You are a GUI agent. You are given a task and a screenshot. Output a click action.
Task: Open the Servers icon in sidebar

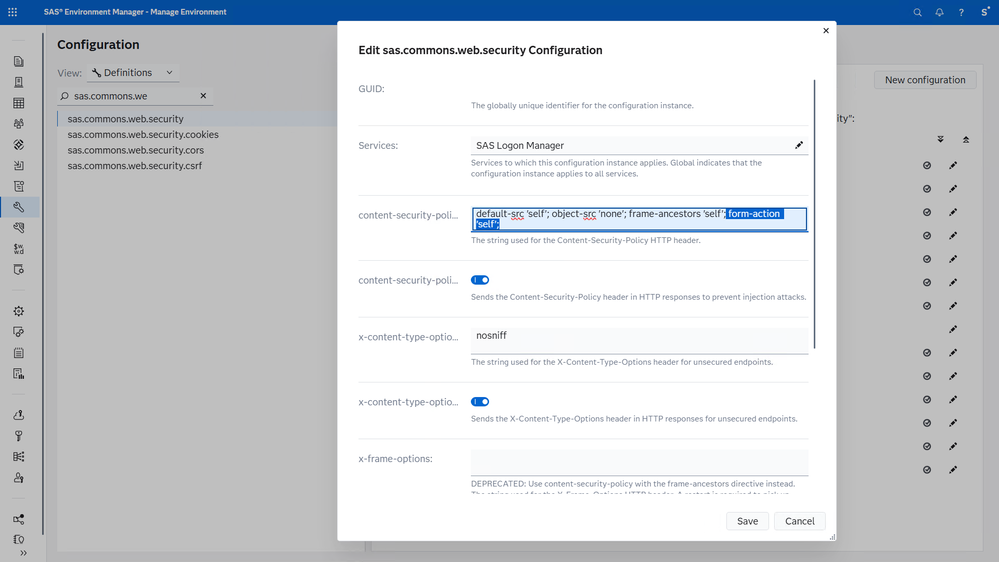[x=18, y=82]
